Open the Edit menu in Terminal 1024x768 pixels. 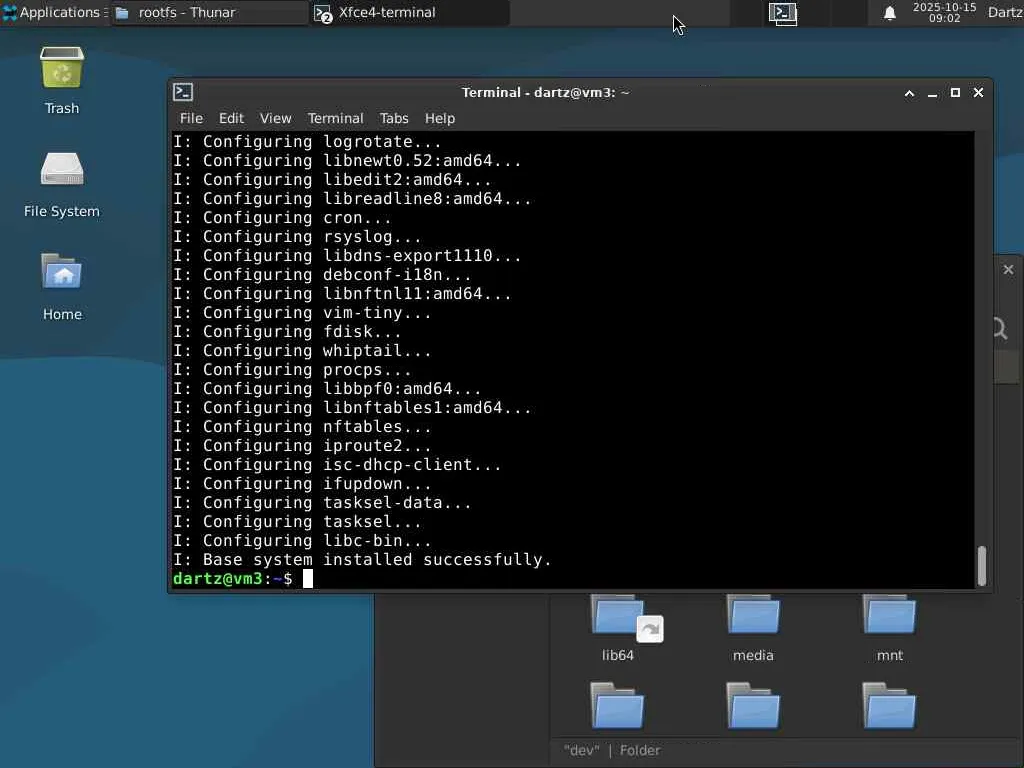[x=231, y=118]
